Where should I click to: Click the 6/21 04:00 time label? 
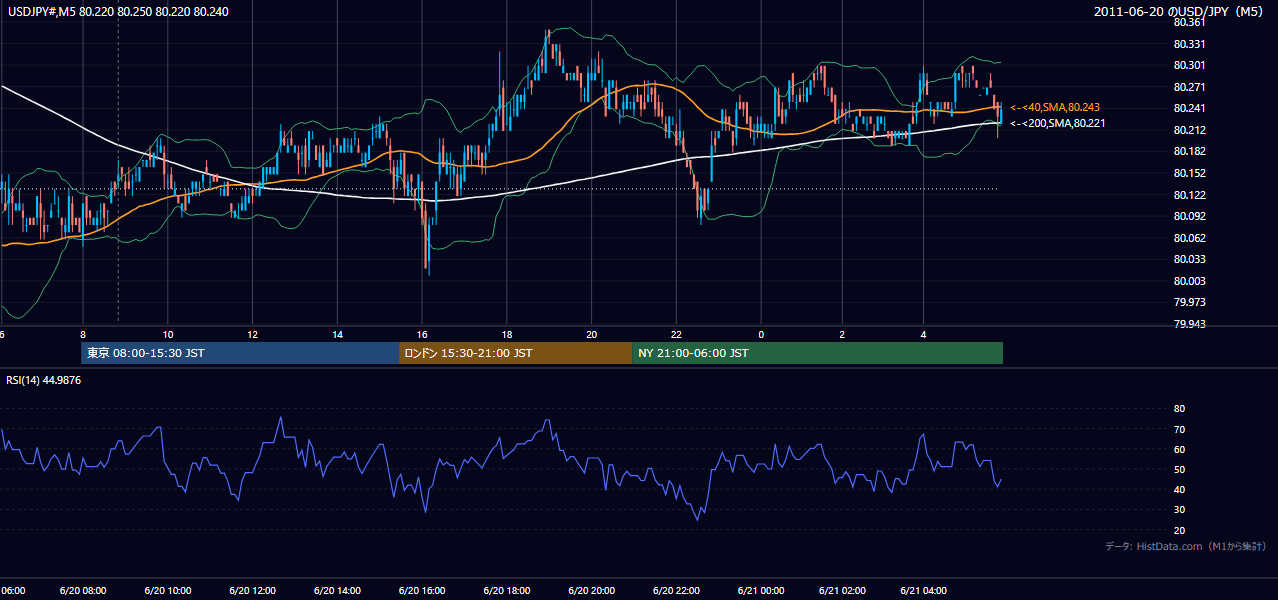[x=925, y=591]
